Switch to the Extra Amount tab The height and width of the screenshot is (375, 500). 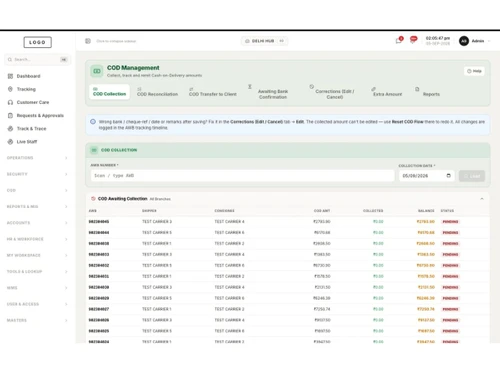(x=387, y=92)
